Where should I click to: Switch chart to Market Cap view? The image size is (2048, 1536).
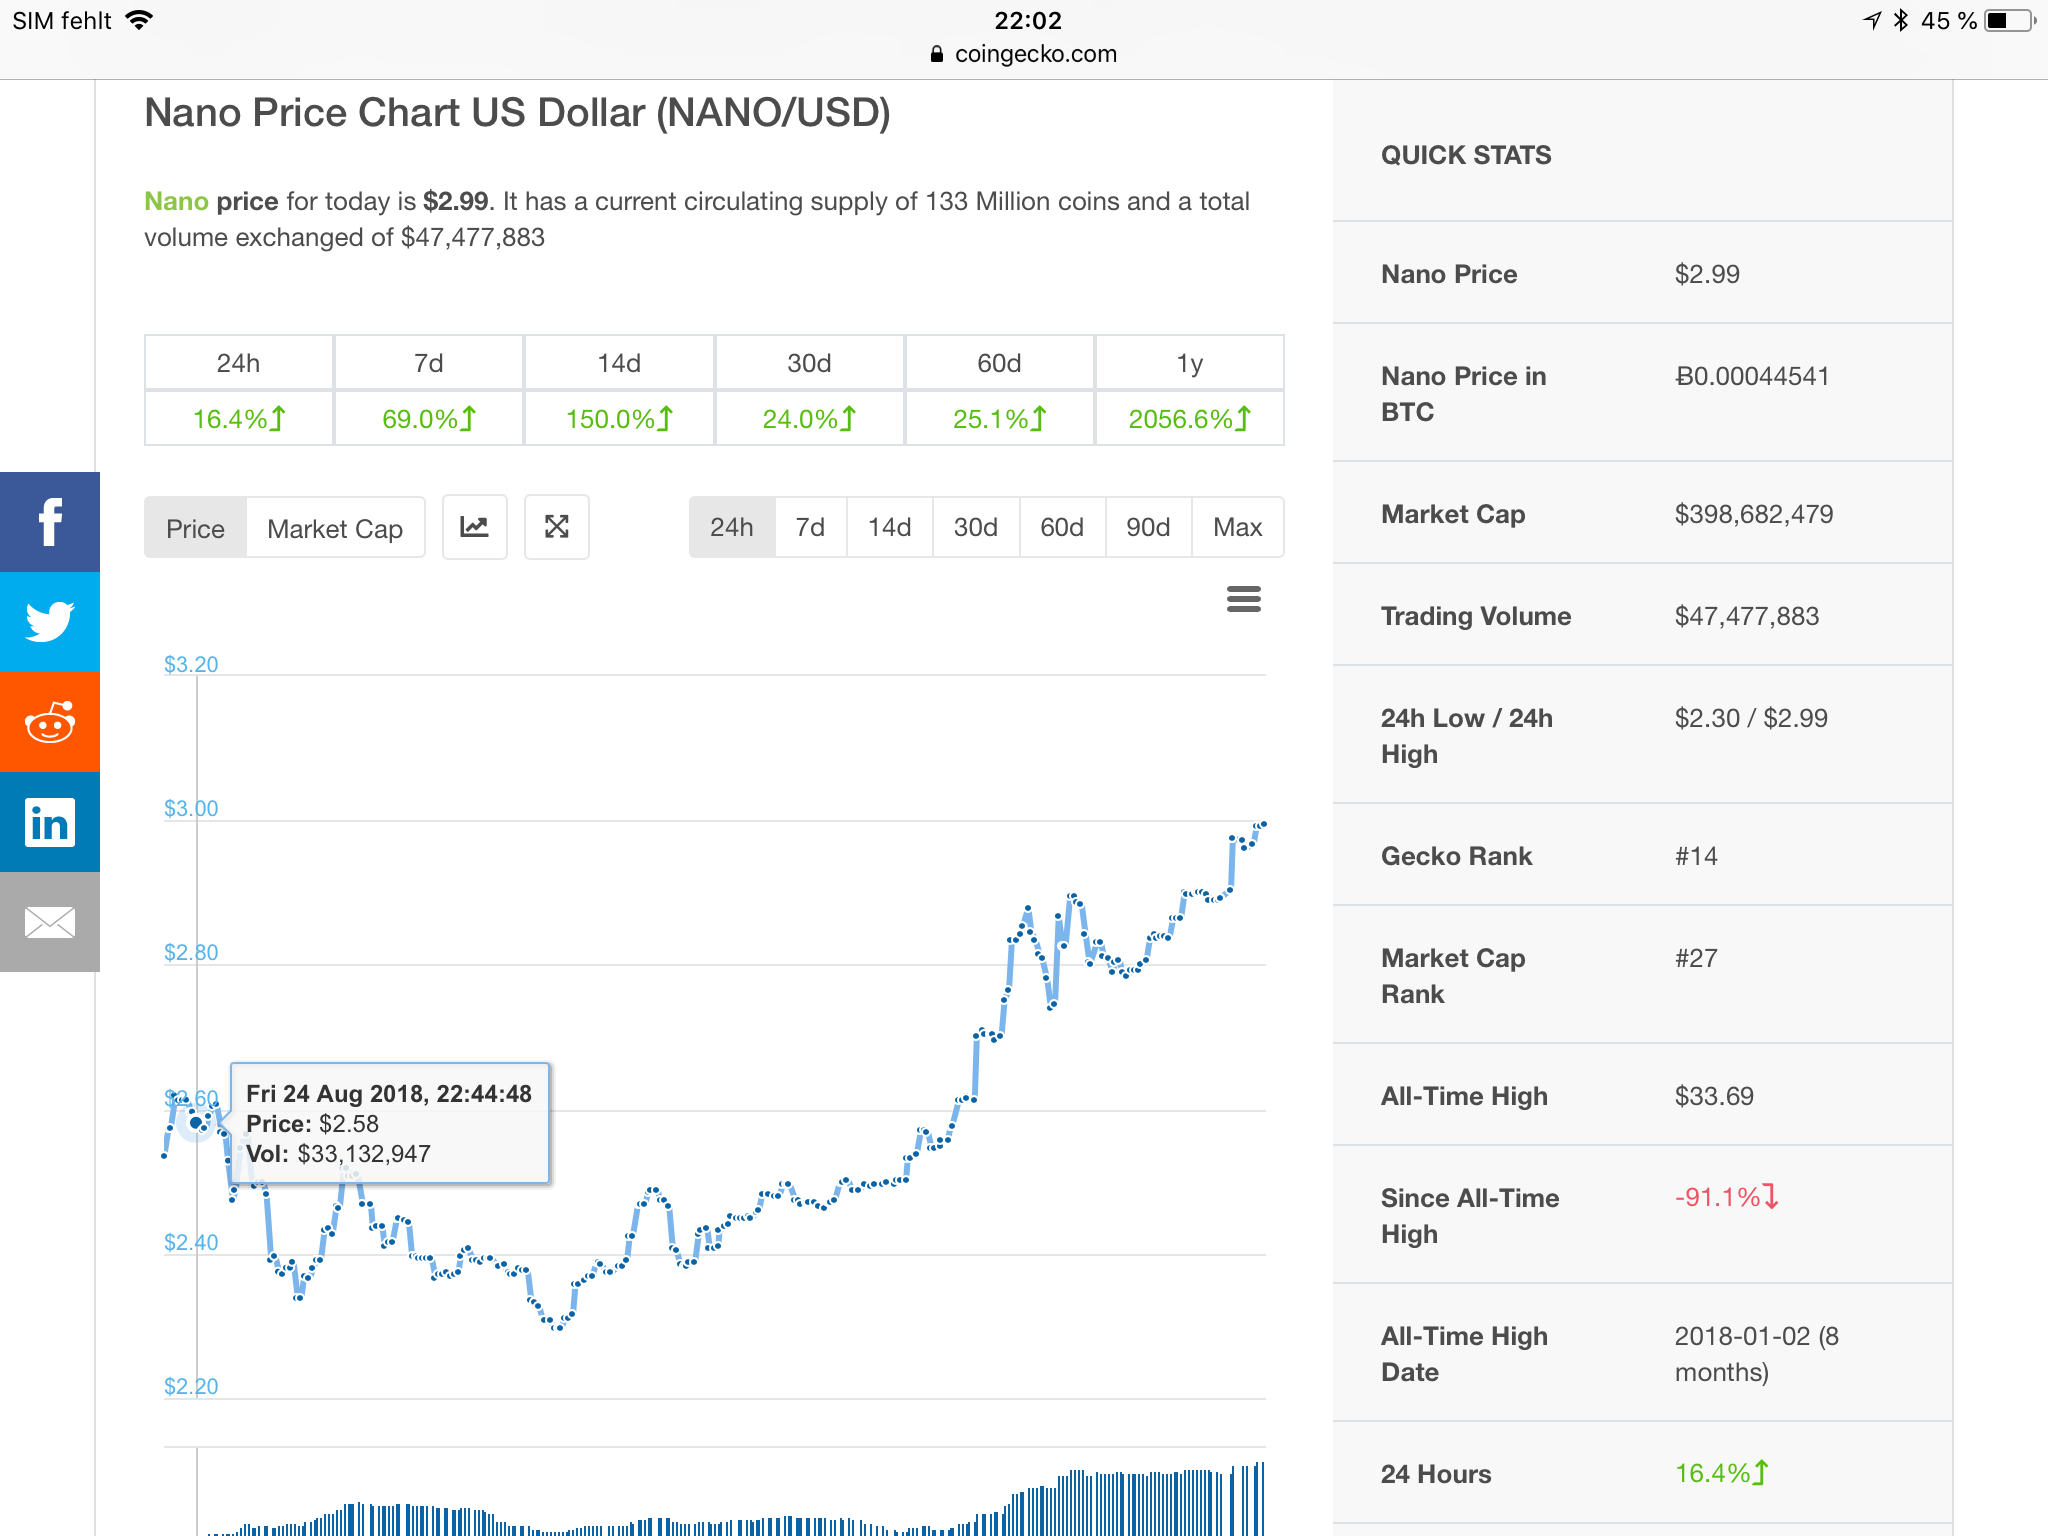point(335,528)
